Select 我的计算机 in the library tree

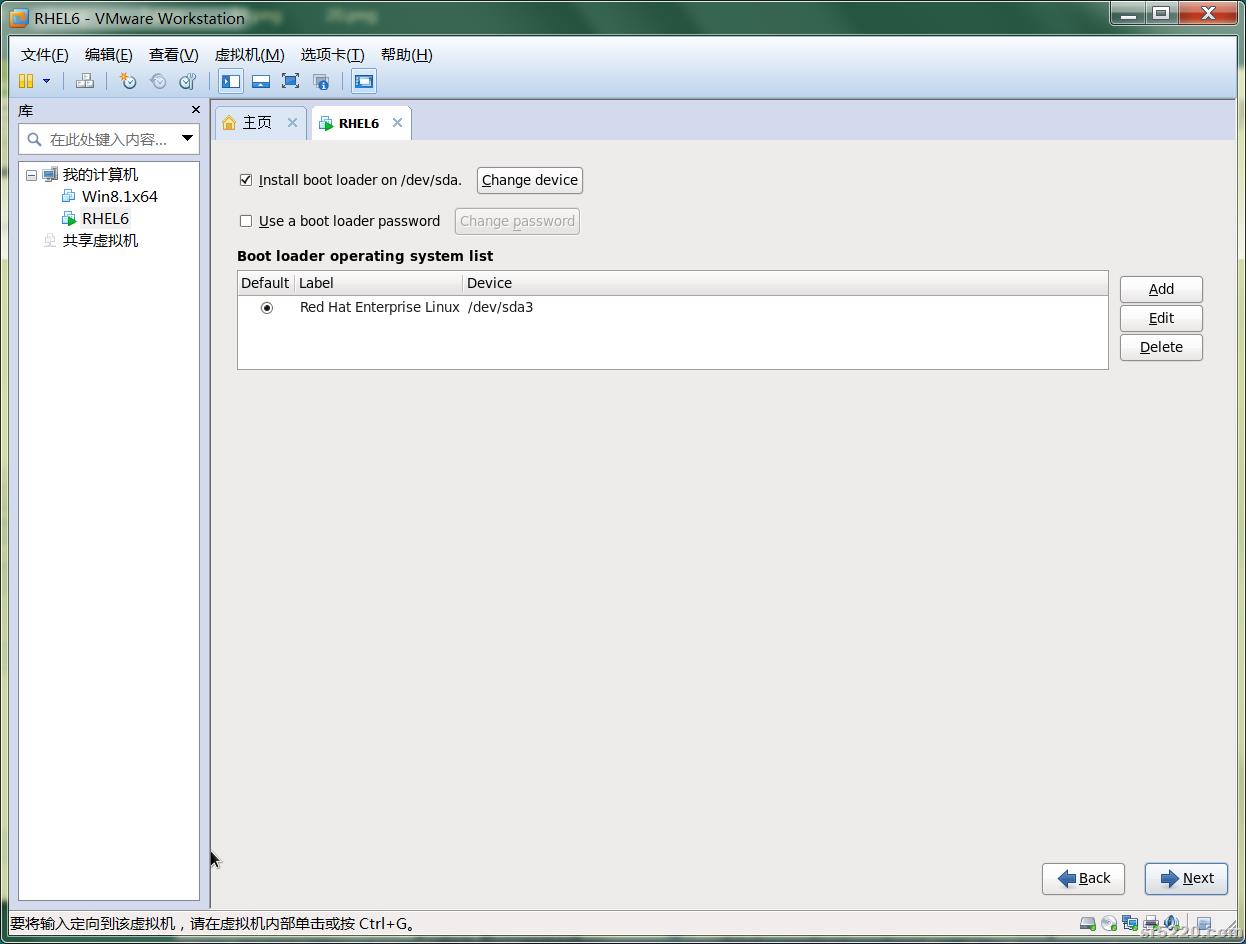100,175
